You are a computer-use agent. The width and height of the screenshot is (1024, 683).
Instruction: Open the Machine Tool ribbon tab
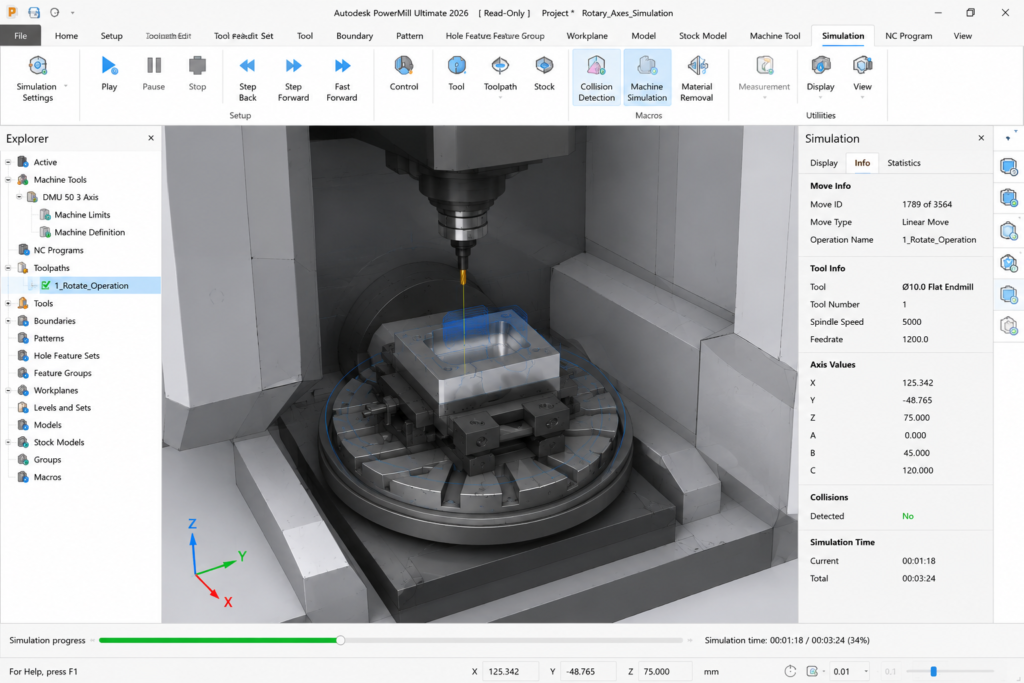pyautogui.click(x=775, y=36)
